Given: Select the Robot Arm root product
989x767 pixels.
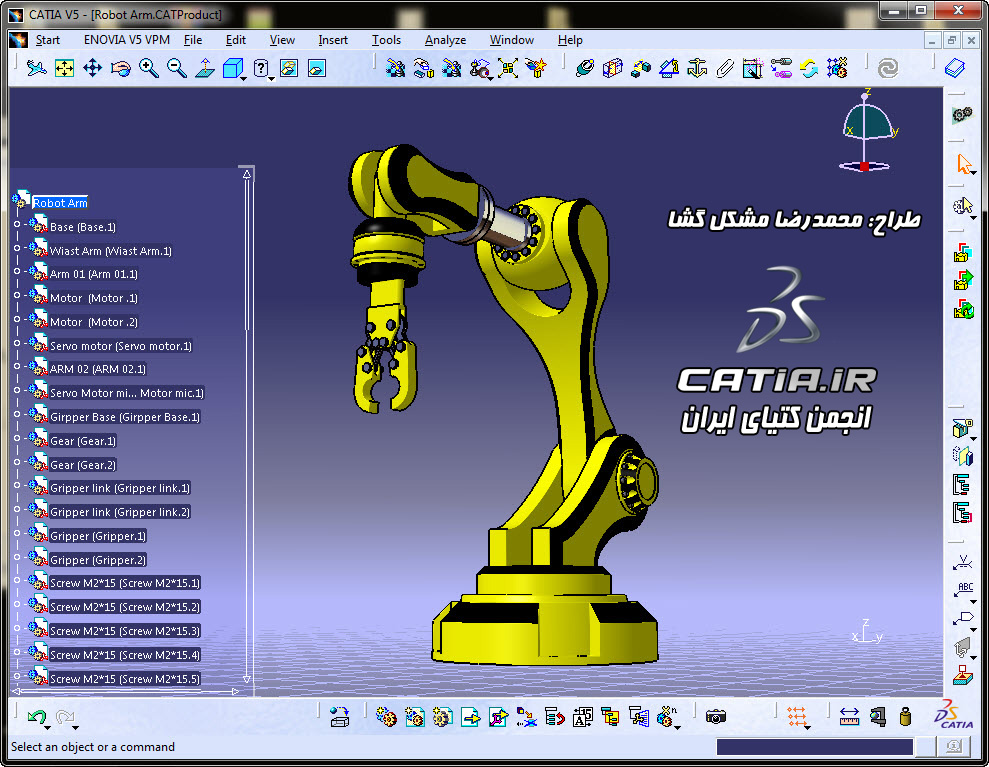Looking at the screenshot, I should point(60,202).
